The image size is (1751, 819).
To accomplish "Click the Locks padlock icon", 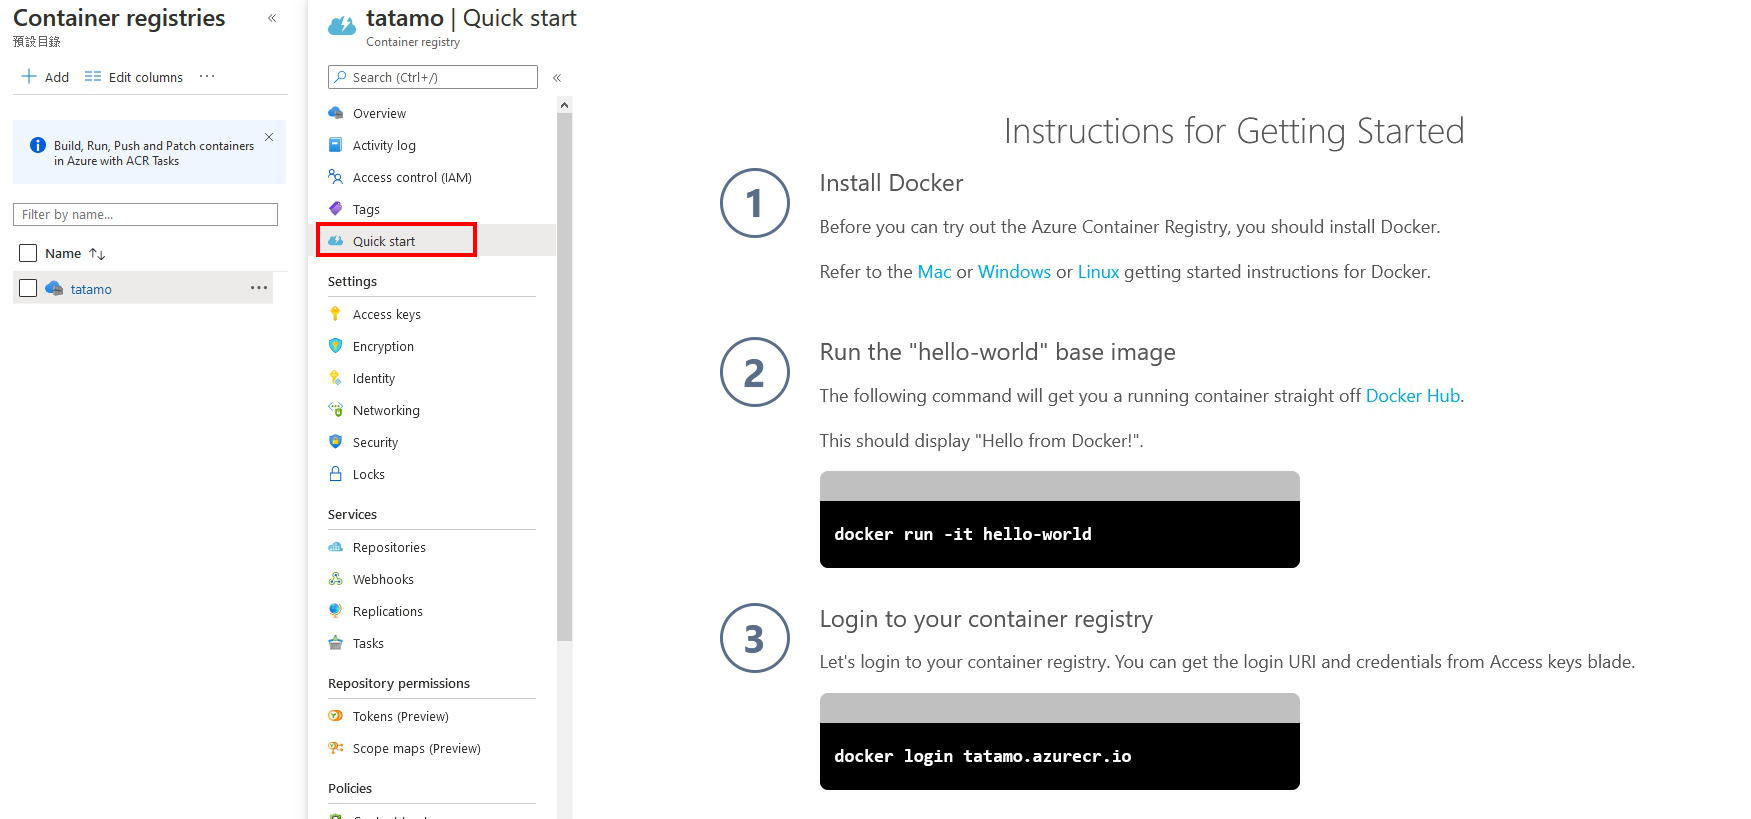I will point(336,474).
